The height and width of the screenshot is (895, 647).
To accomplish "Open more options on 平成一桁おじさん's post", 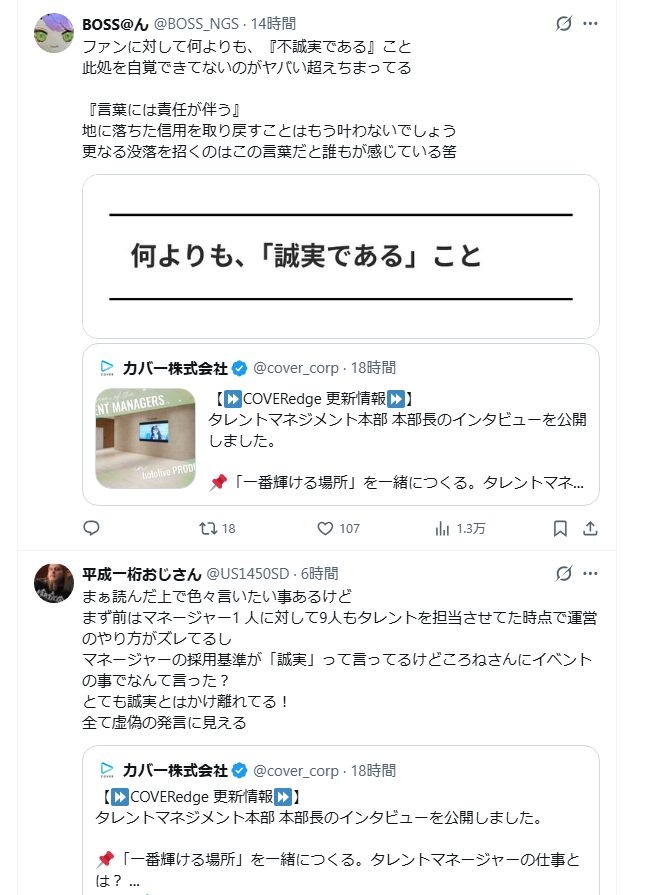I will coord(591,573).
